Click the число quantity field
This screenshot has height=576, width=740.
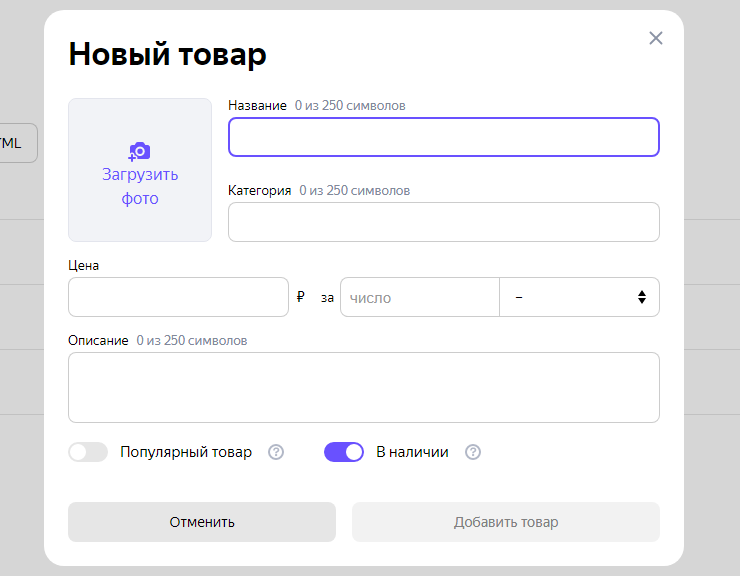click(419, 297)
